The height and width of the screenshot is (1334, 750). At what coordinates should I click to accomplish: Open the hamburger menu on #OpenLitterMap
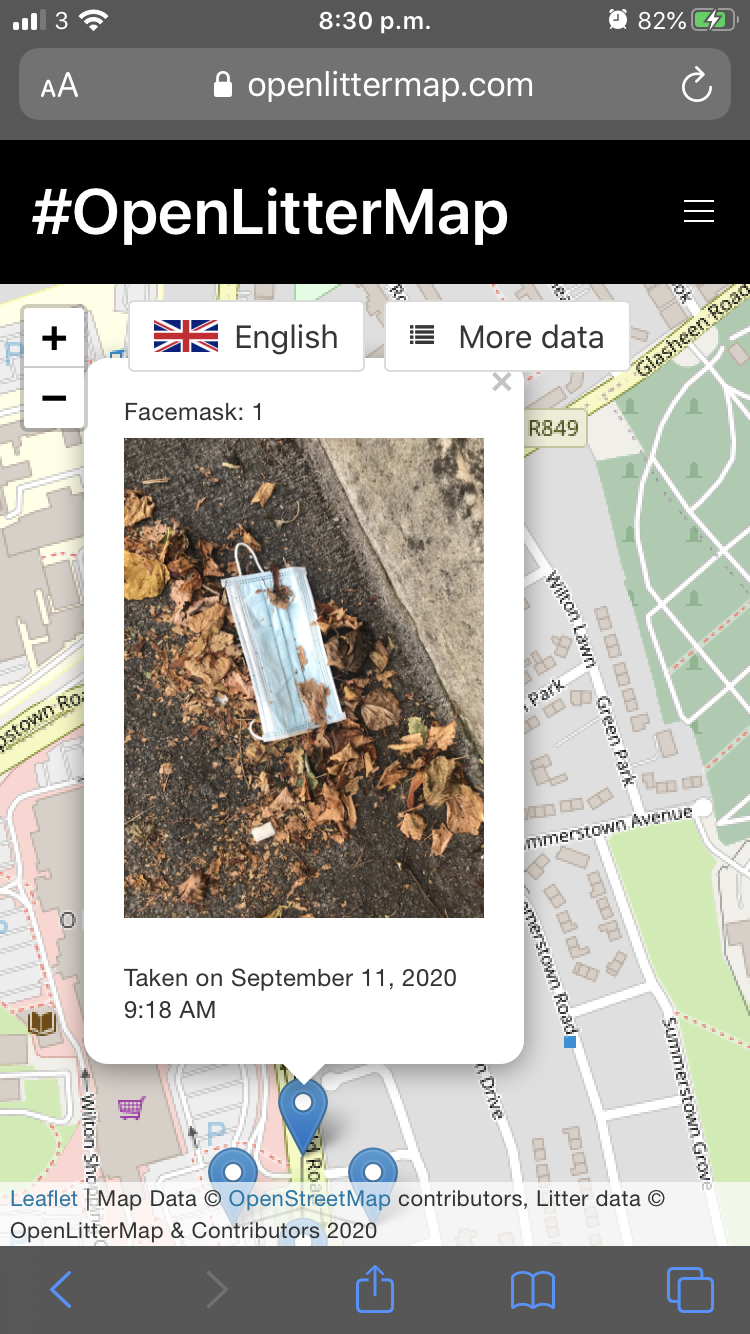coord(699,212)
